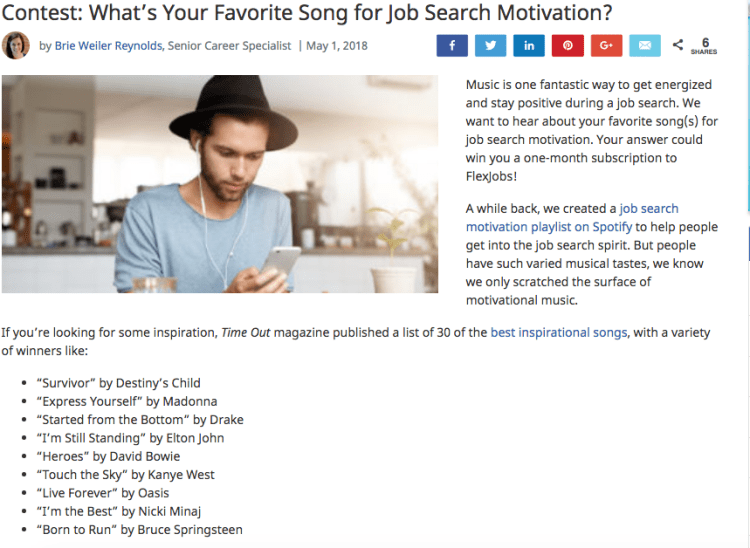Click the contest article headline
The height and width of the screenshot is (548, 750).
coord(306,12)
